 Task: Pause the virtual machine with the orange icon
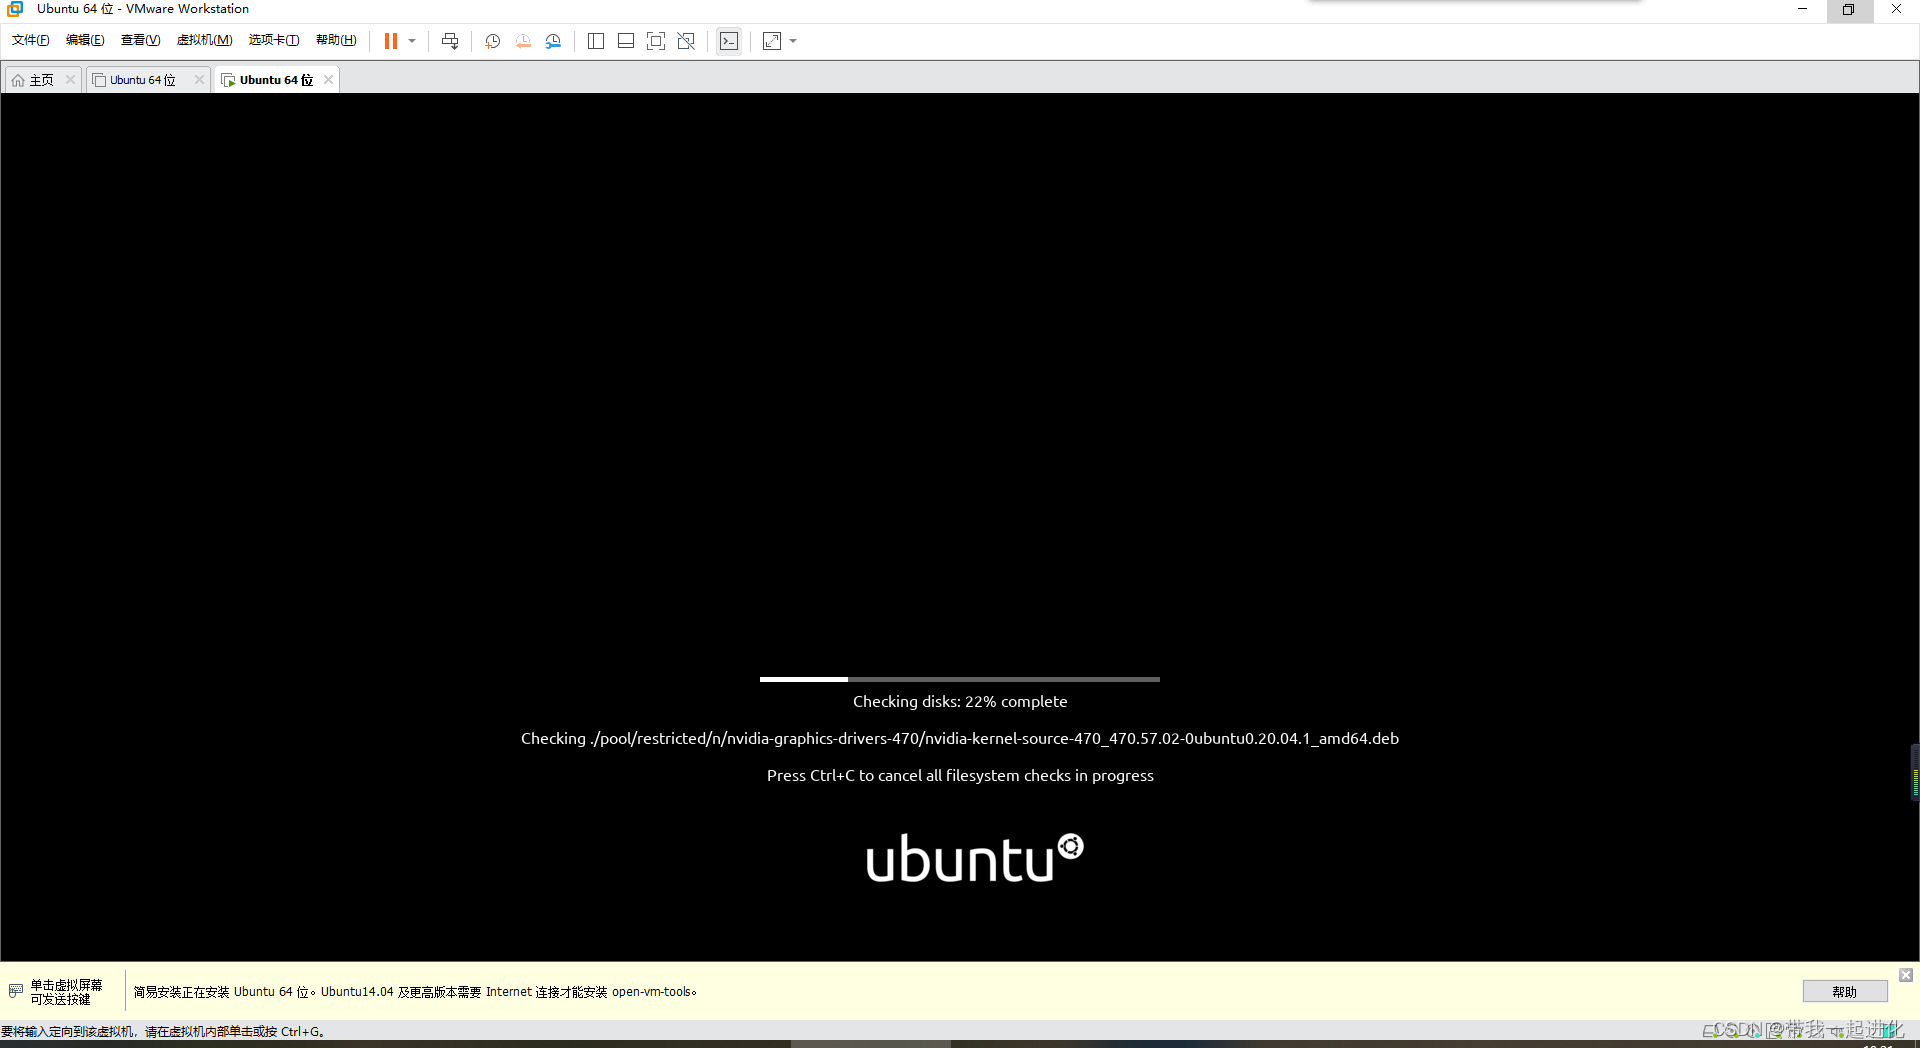point(391,41)
